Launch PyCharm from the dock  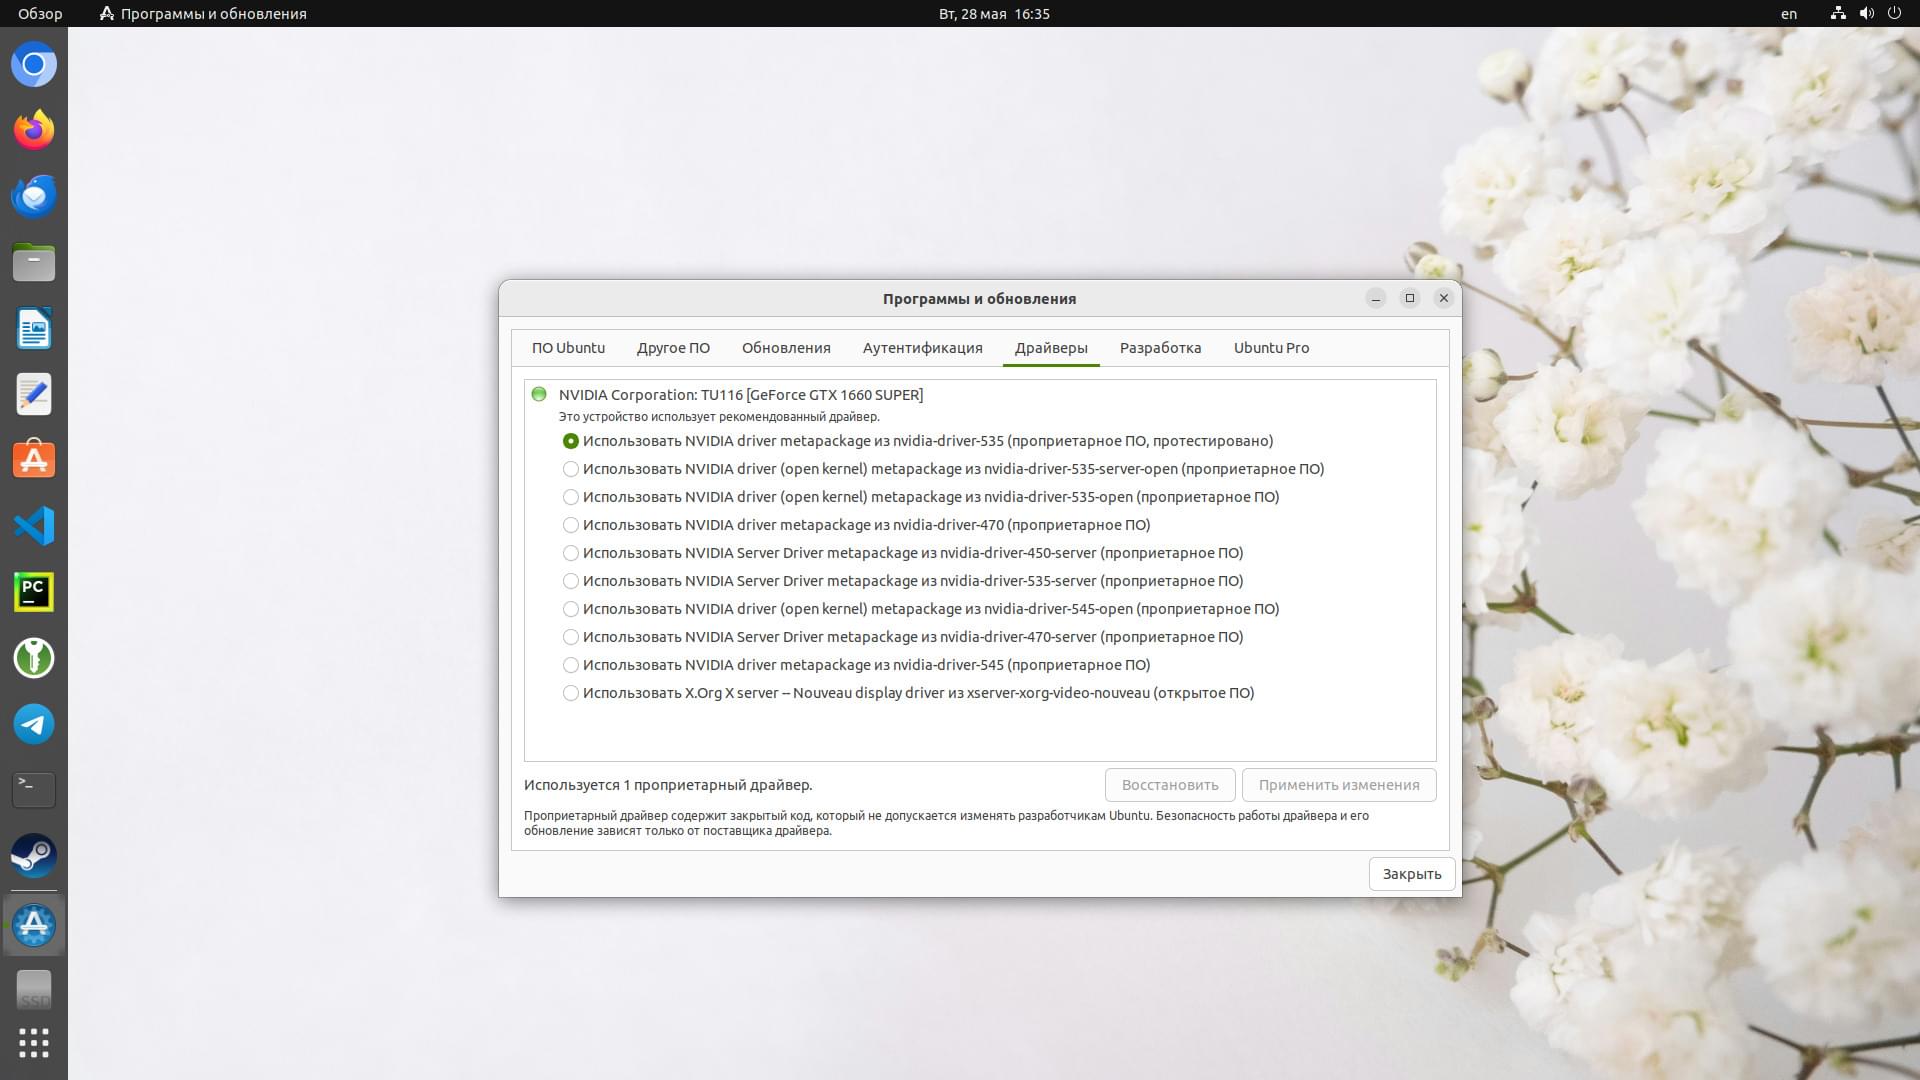click(x=34, y=592)
